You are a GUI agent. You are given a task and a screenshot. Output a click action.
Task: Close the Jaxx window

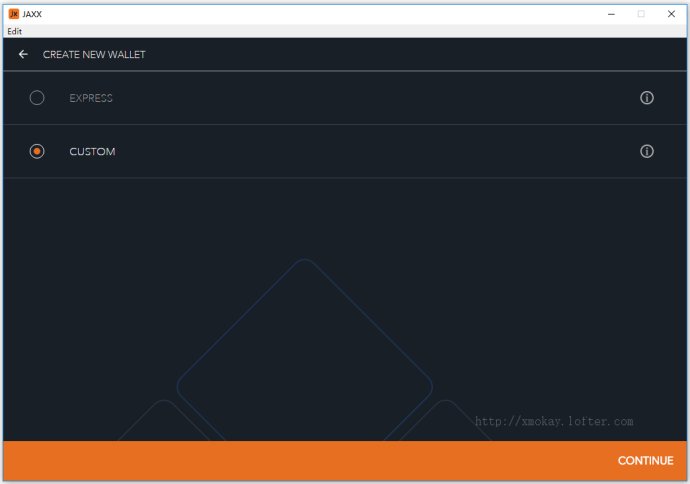pos(671,14)
